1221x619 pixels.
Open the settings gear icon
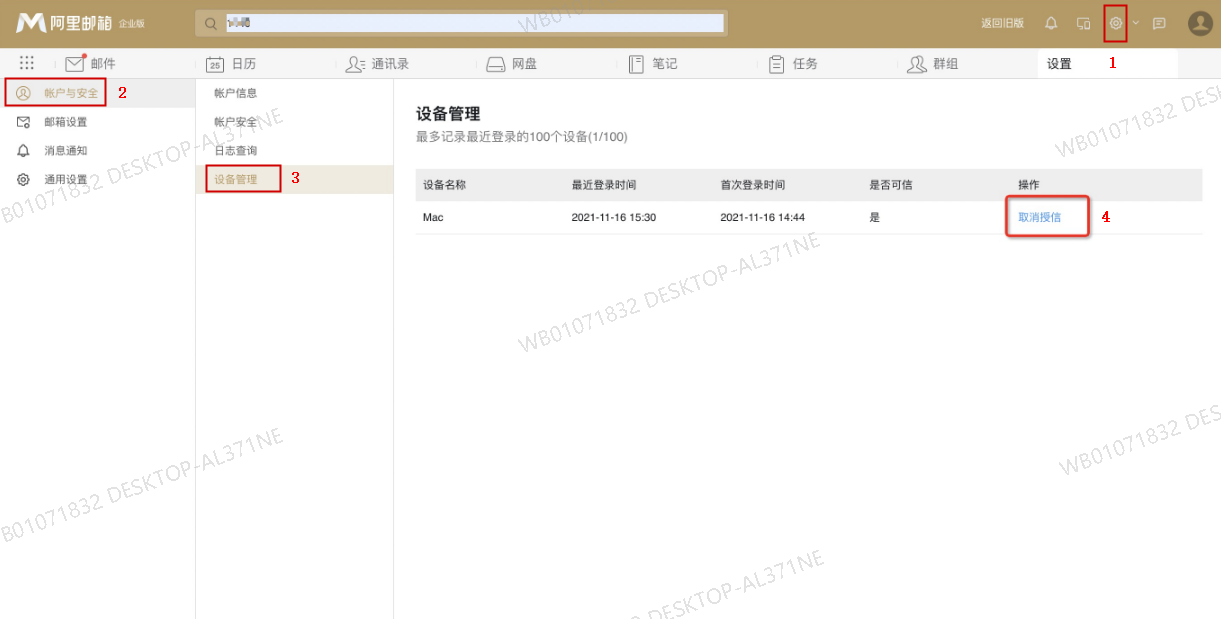(x=1113, y=23)
